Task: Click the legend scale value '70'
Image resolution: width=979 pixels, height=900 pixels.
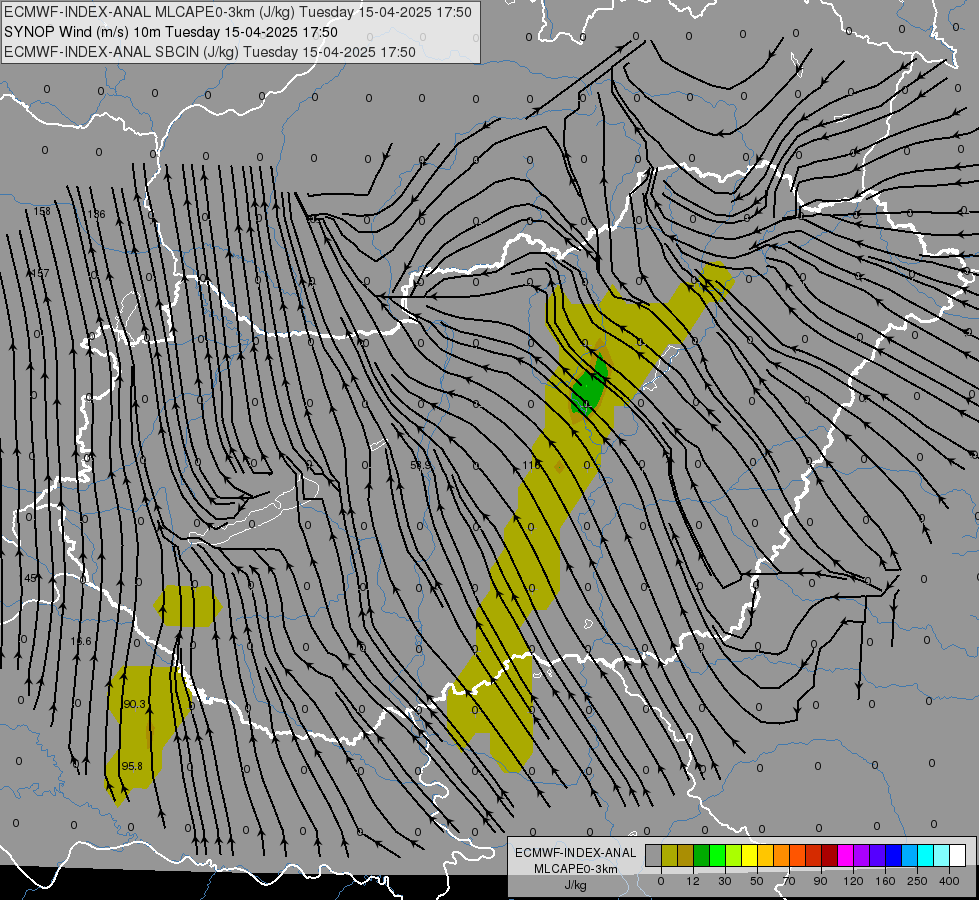Action: (789, 881)
